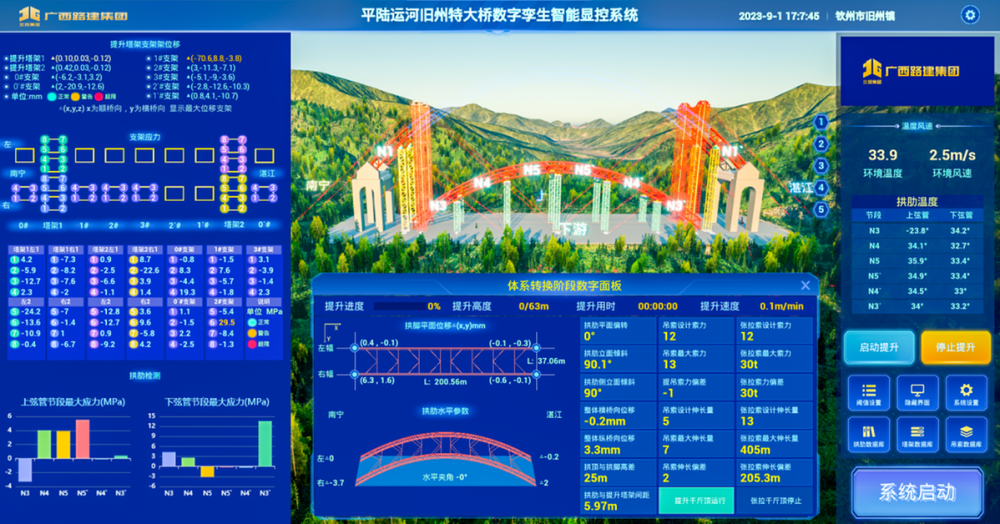The height and width of the screenshot is (524, 1000).
Task: Click 塔架2右1 table header
Action: 145,250
